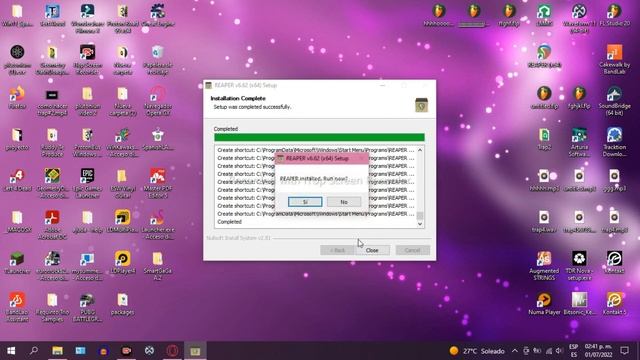This screenshot has width=640, height=360.
Task: Open the Bitsonic Keyzone desktop icon
Action: pyautogui.click(x=579, y=304)
